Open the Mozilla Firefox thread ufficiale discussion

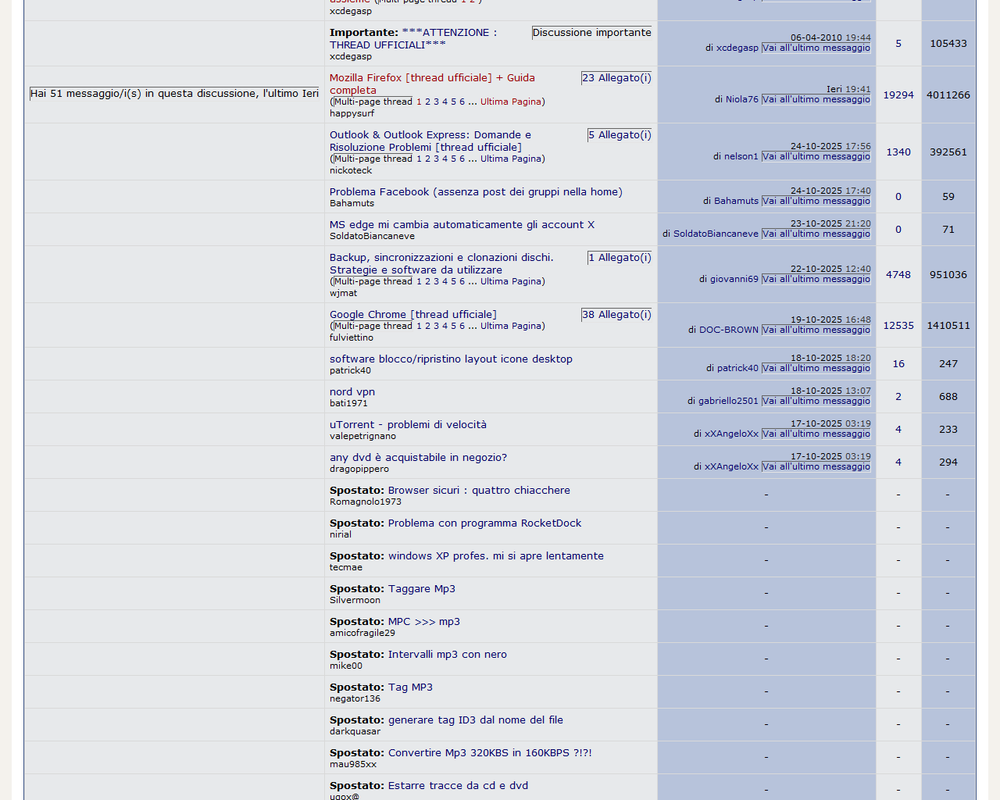click(x=432, y=84)
